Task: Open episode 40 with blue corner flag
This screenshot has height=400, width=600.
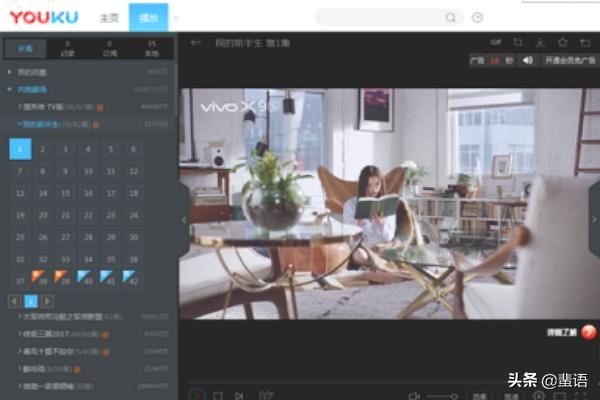Action: 88,281
